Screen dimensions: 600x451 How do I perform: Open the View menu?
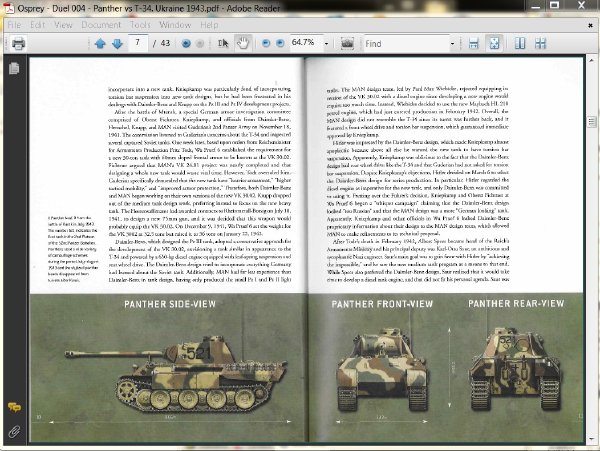click(x=63, y=25)
